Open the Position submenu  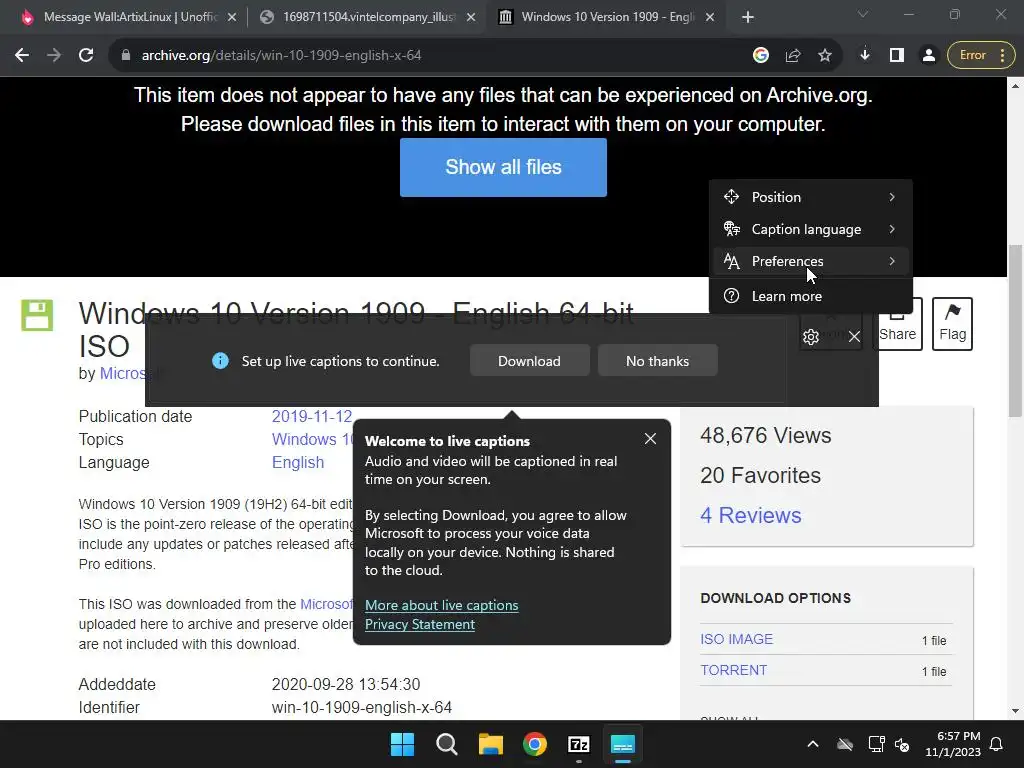click(810, 197)
